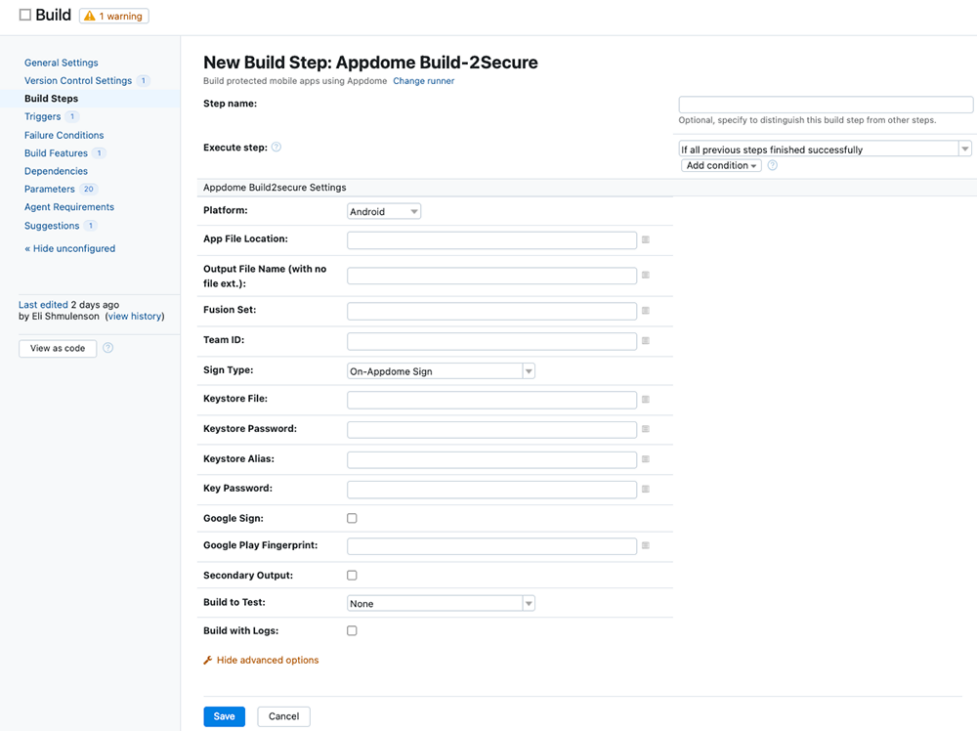Click parameter picker icon beside Team ID field

tap(645, 341)
